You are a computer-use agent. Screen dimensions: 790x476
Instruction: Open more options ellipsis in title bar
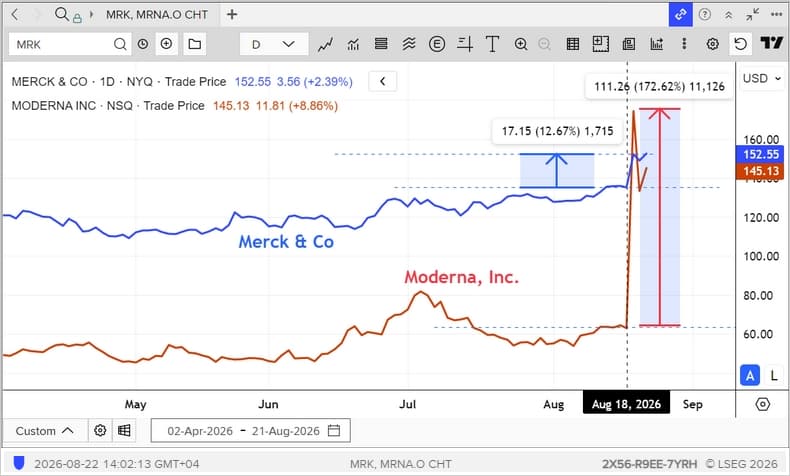click(x=776, y=15)
